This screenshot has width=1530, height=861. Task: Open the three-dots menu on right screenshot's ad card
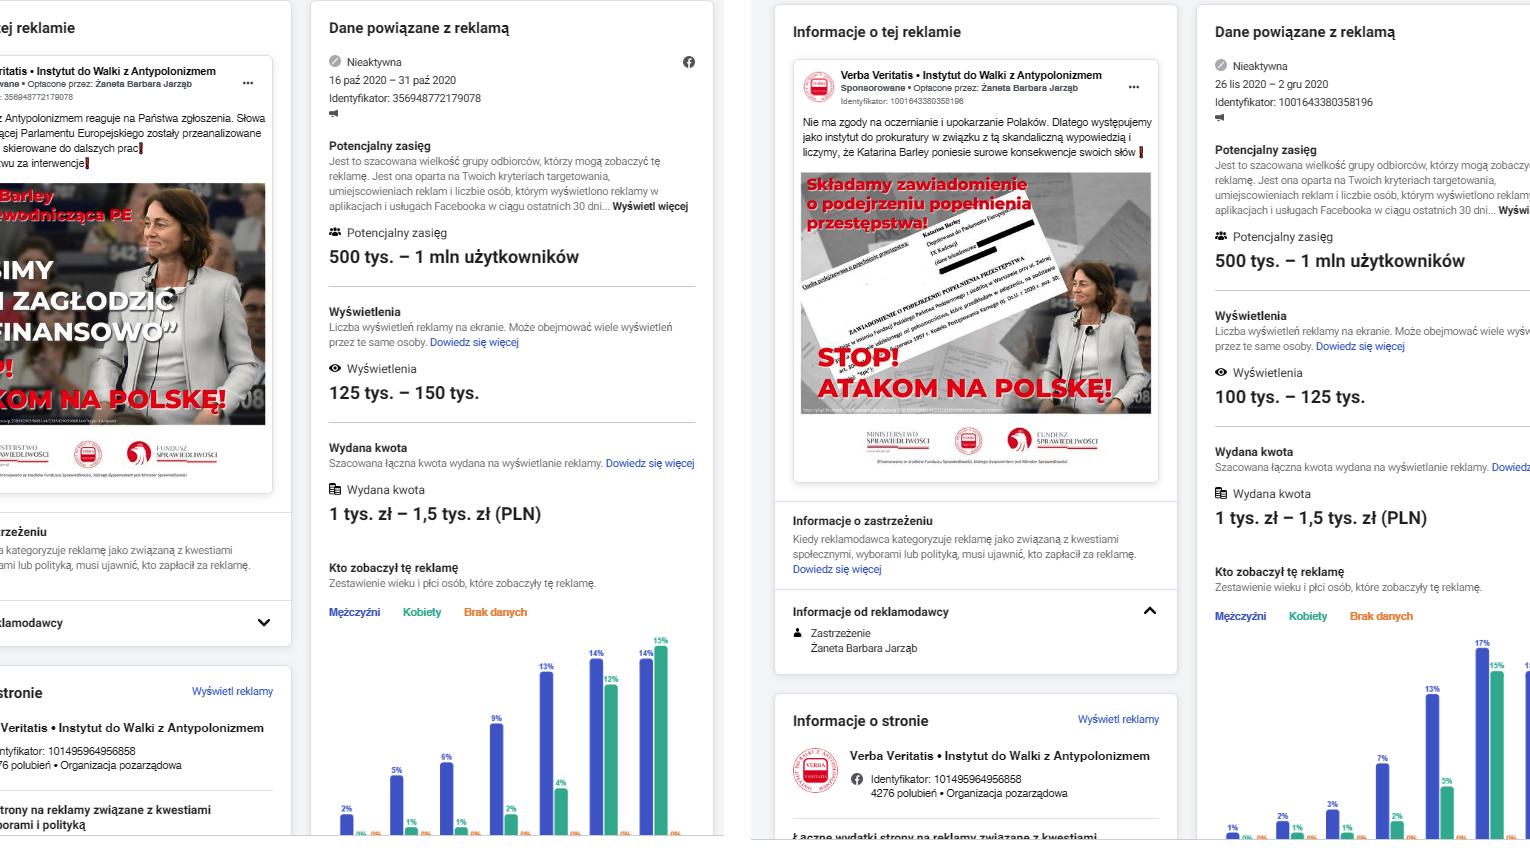1133,87
